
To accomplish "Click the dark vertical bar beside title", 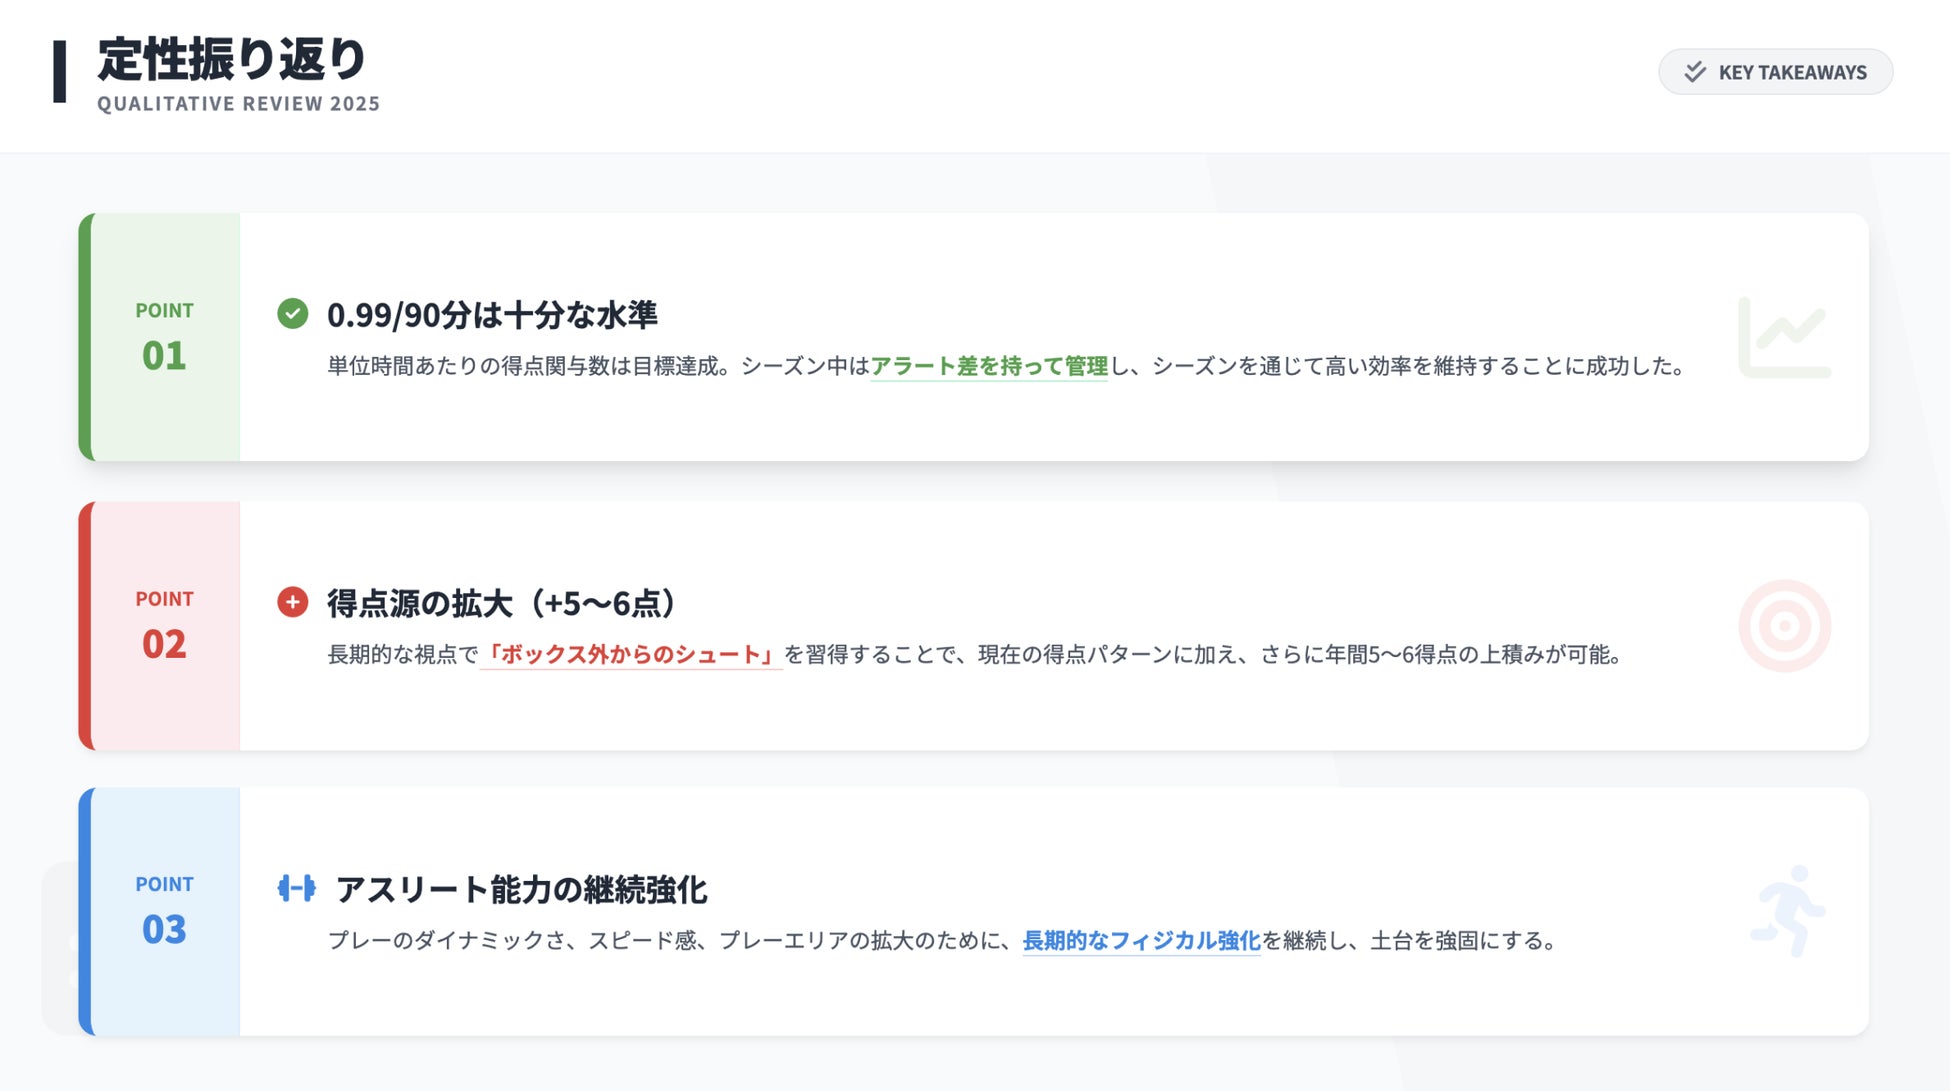I will 60,72.
